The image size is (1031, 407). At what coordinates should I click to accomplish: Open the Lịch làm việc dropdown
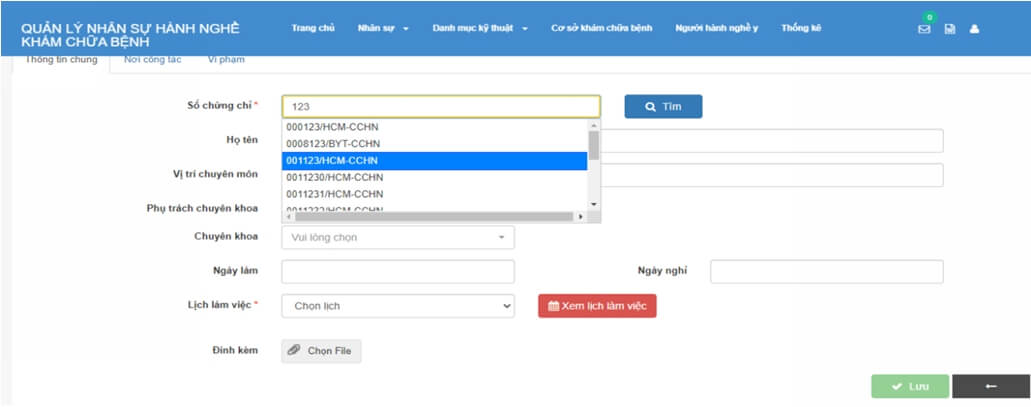coord(398,306)
